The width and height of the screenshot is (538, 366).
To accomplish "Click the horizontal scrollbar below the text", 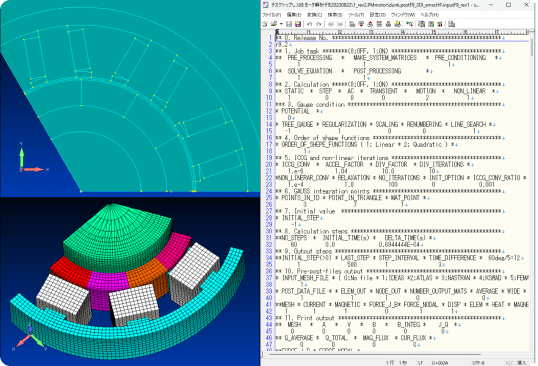I will (x=395, y=354).
